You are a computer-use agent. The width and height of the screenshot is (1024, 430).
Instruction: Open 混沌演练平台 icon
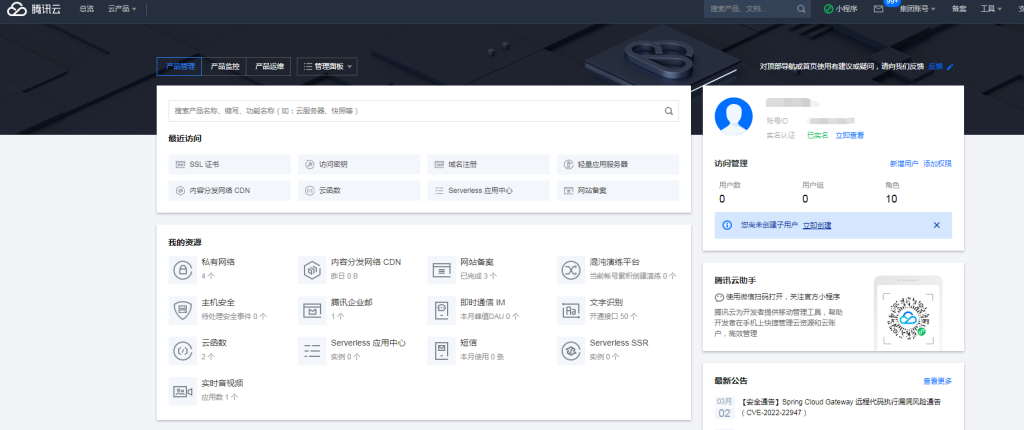(x=571, y=270)
